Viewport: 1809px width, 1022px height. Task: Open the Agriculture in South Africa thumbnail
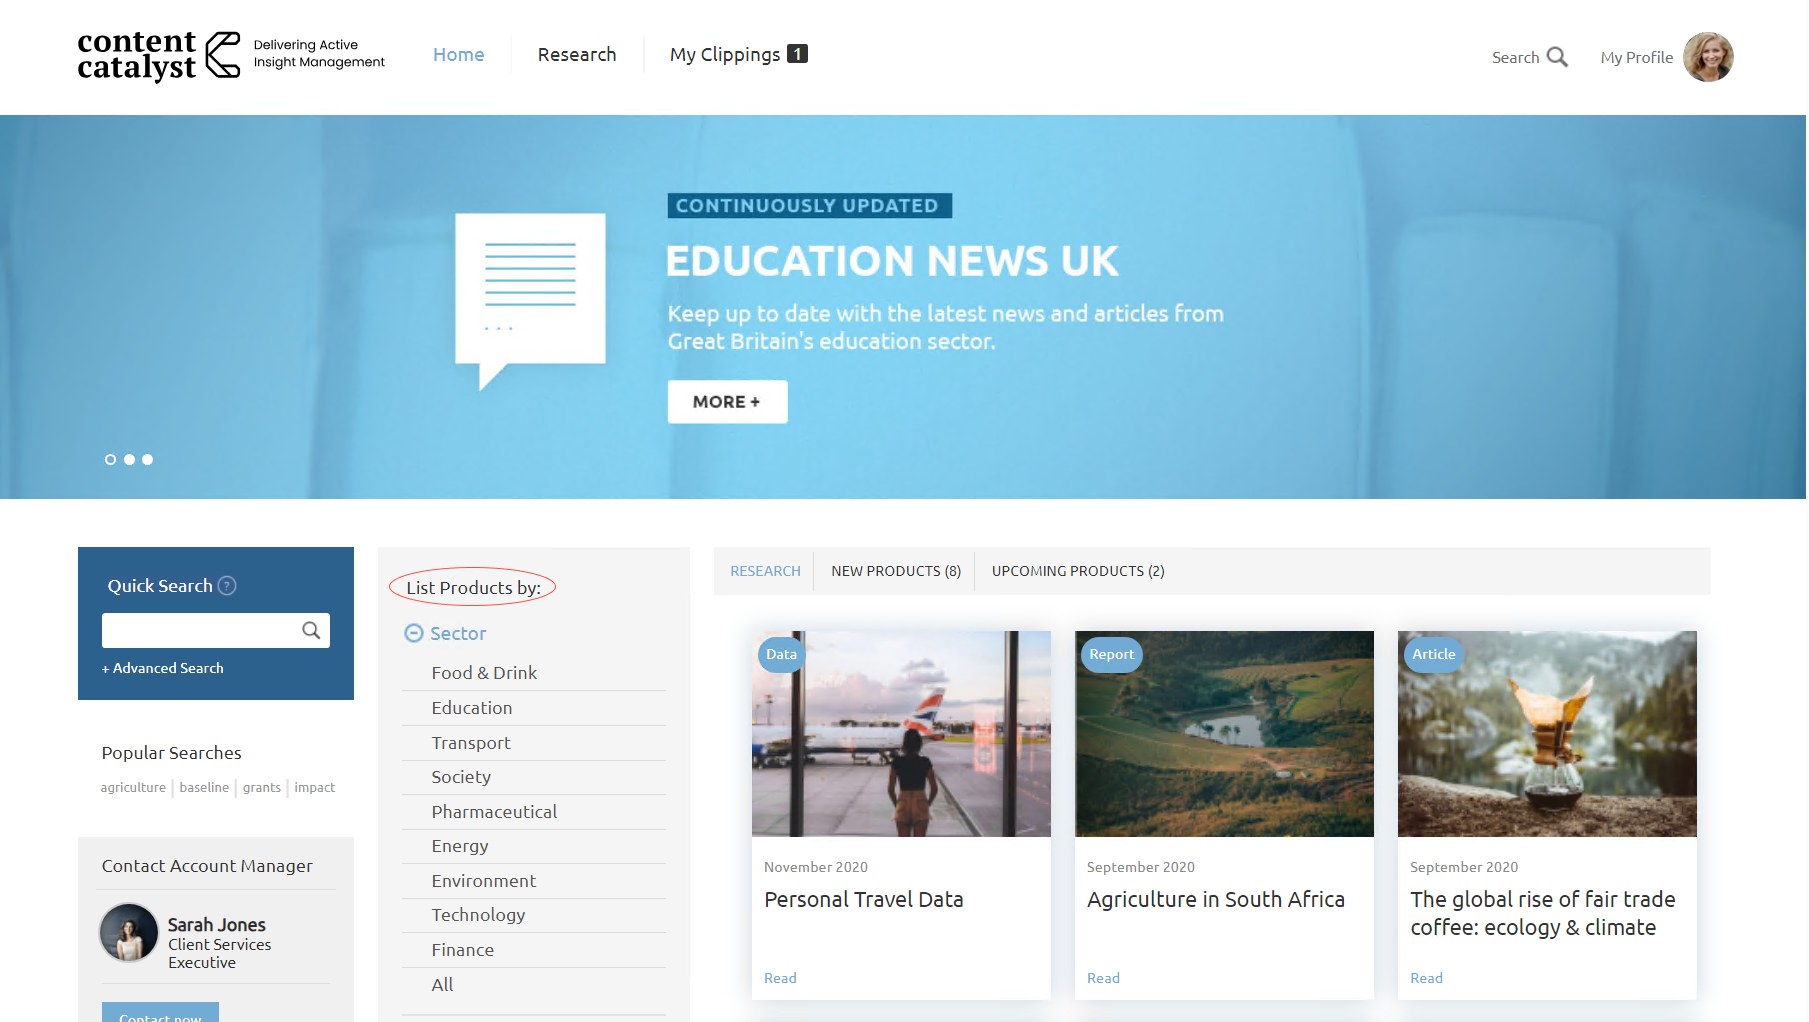[1223, 734]
